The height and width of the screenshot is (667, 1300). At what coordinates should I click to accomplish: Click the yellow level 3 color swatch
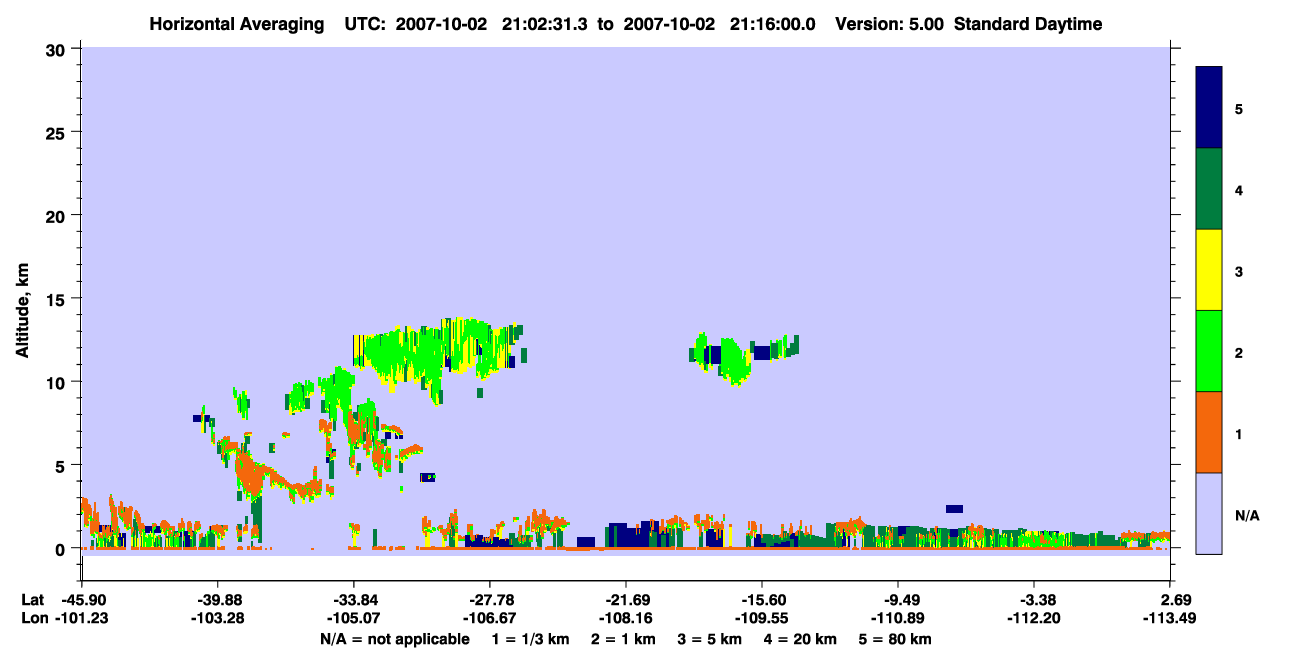tap(1209, 270)
